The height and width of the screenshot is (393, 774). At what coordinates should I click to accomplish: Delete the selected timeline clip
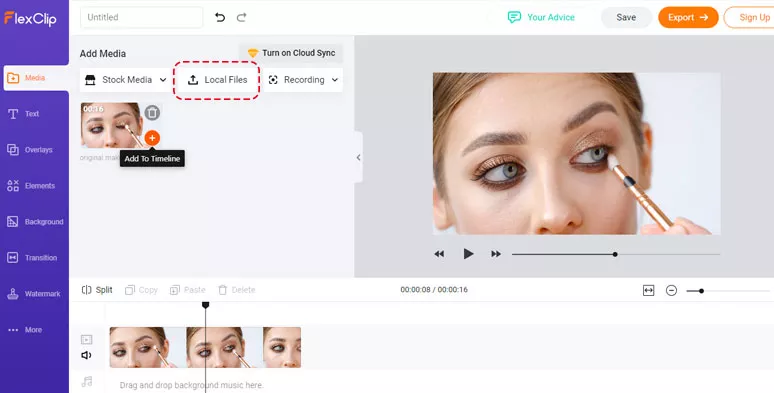(x=236, y=290)
